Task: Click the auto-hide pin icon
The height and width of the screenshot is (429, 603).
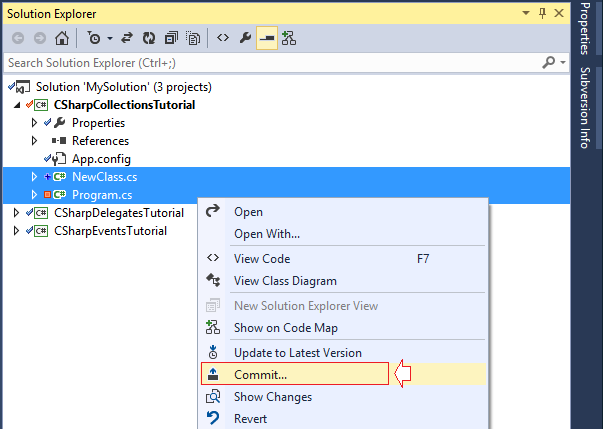Action: tap(543, 13)
